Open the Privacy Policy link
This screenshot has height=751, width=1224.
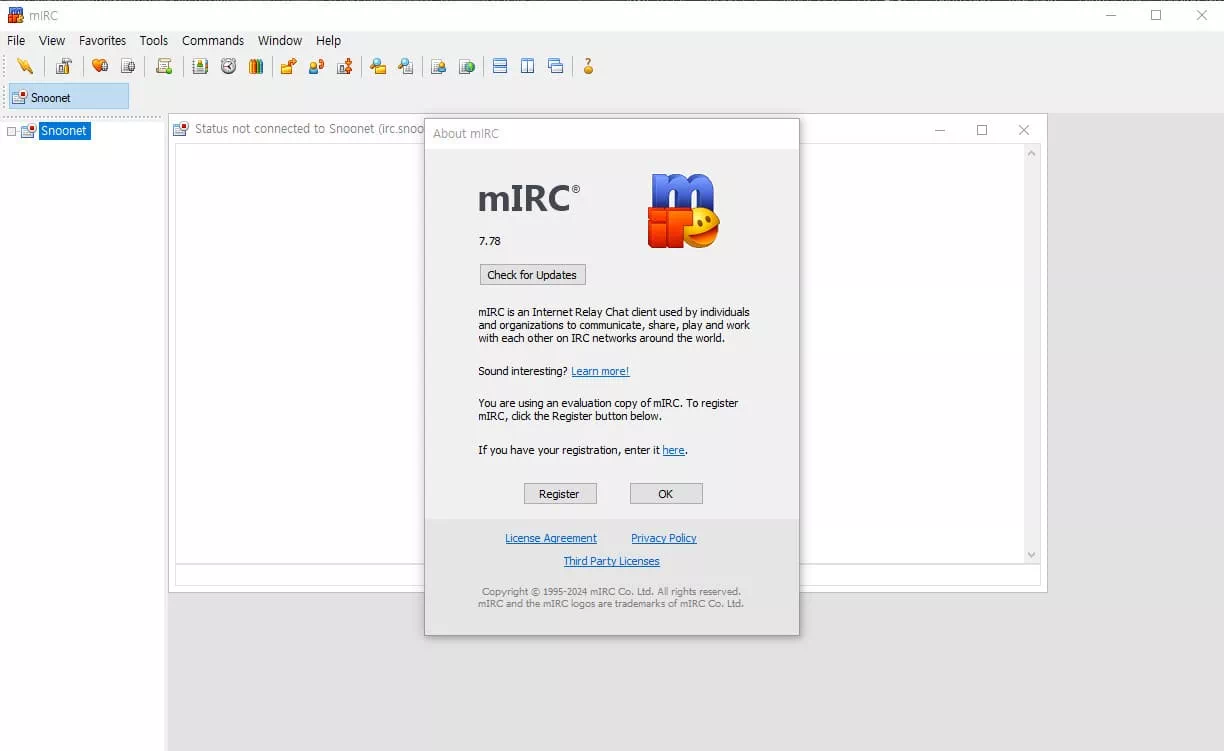point(664,538)
